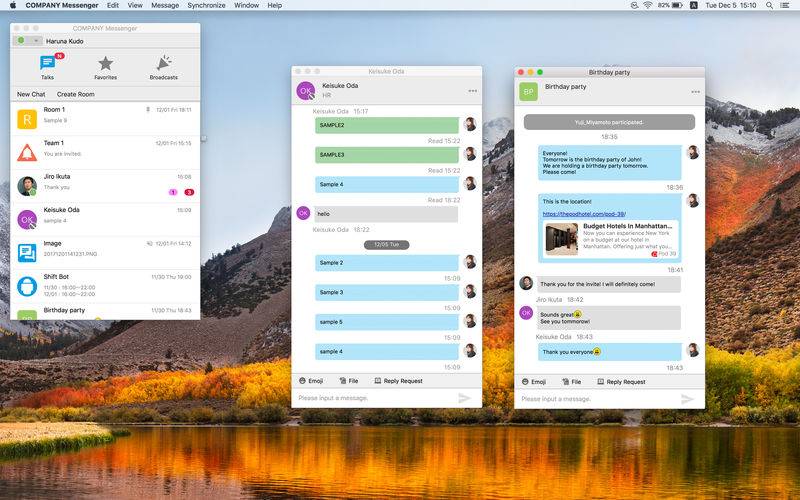Open the Broadcasts megaphone icon
This screenshot has height=500, width=800.
pos(164,63)
